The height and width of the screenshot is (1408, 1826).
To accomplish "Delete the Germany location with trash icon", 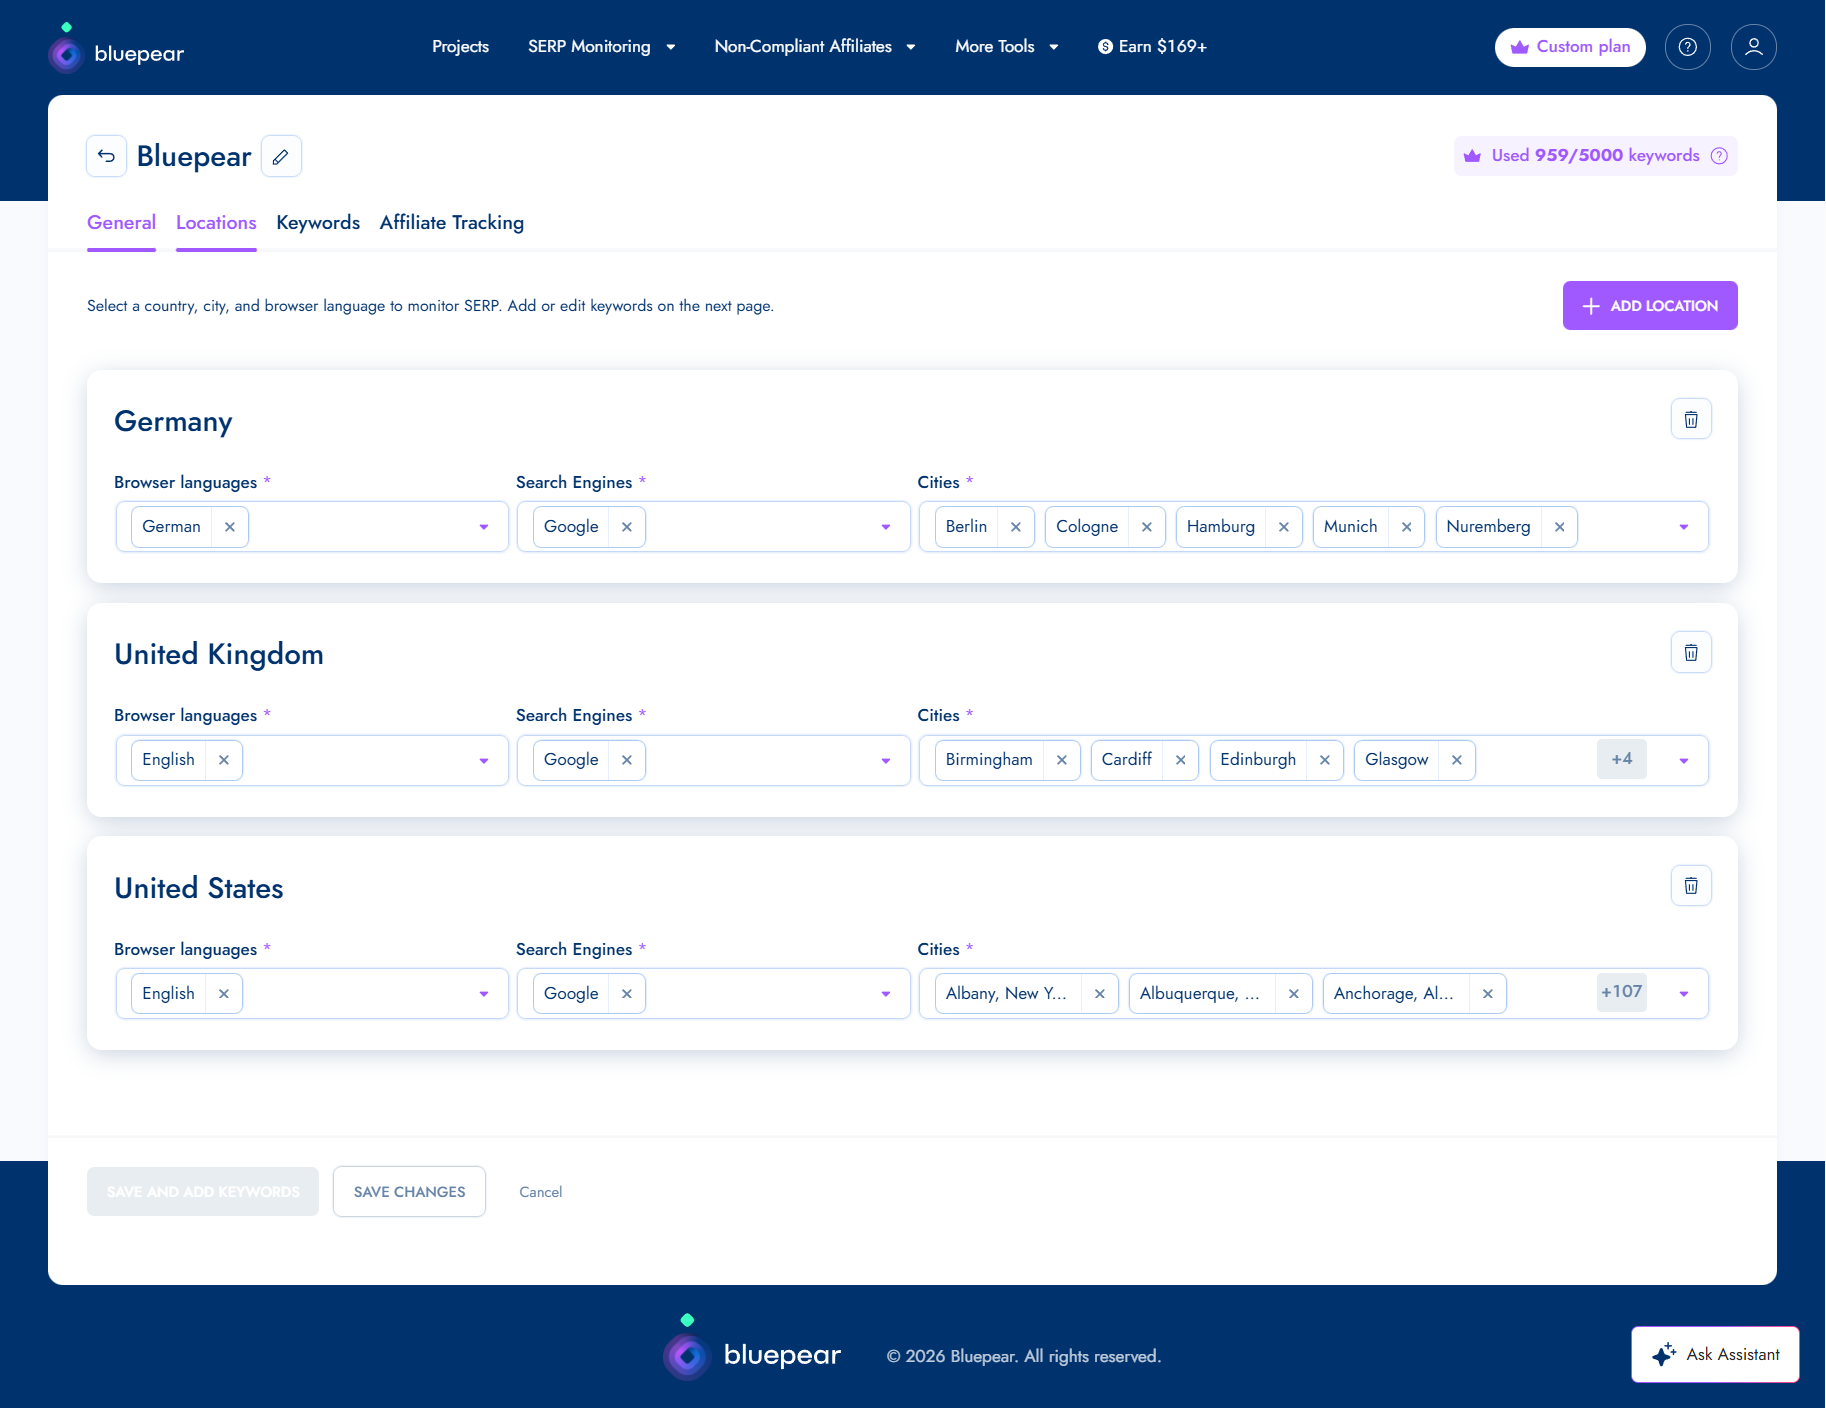I will [1691, 419].
